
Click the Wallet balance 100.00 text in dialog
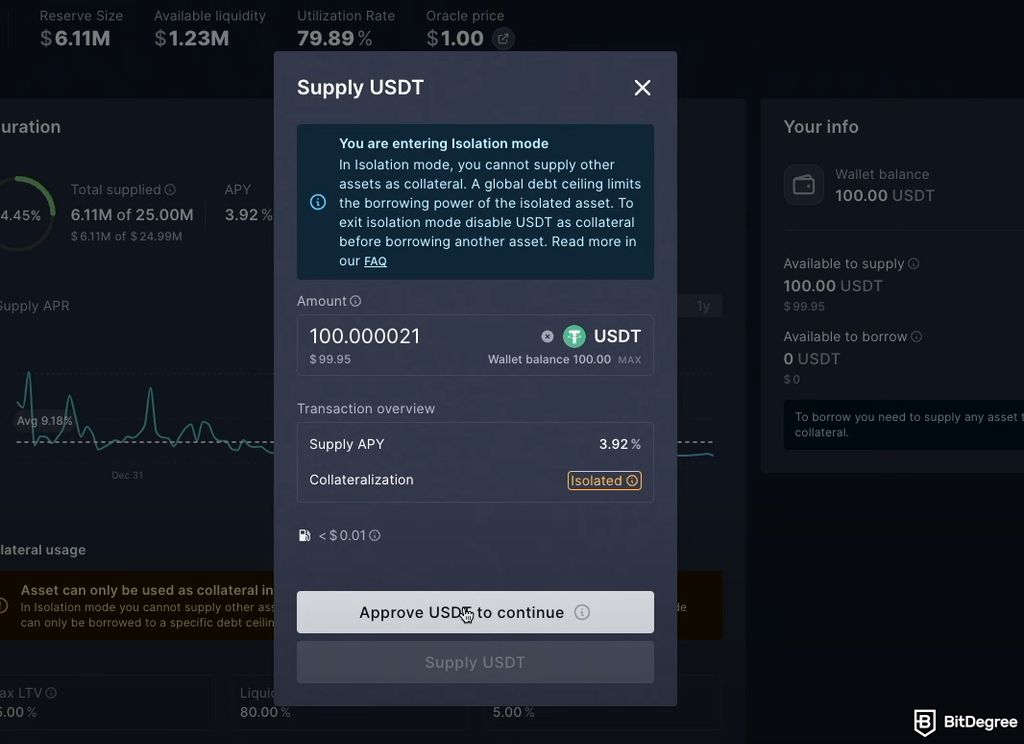549,359
